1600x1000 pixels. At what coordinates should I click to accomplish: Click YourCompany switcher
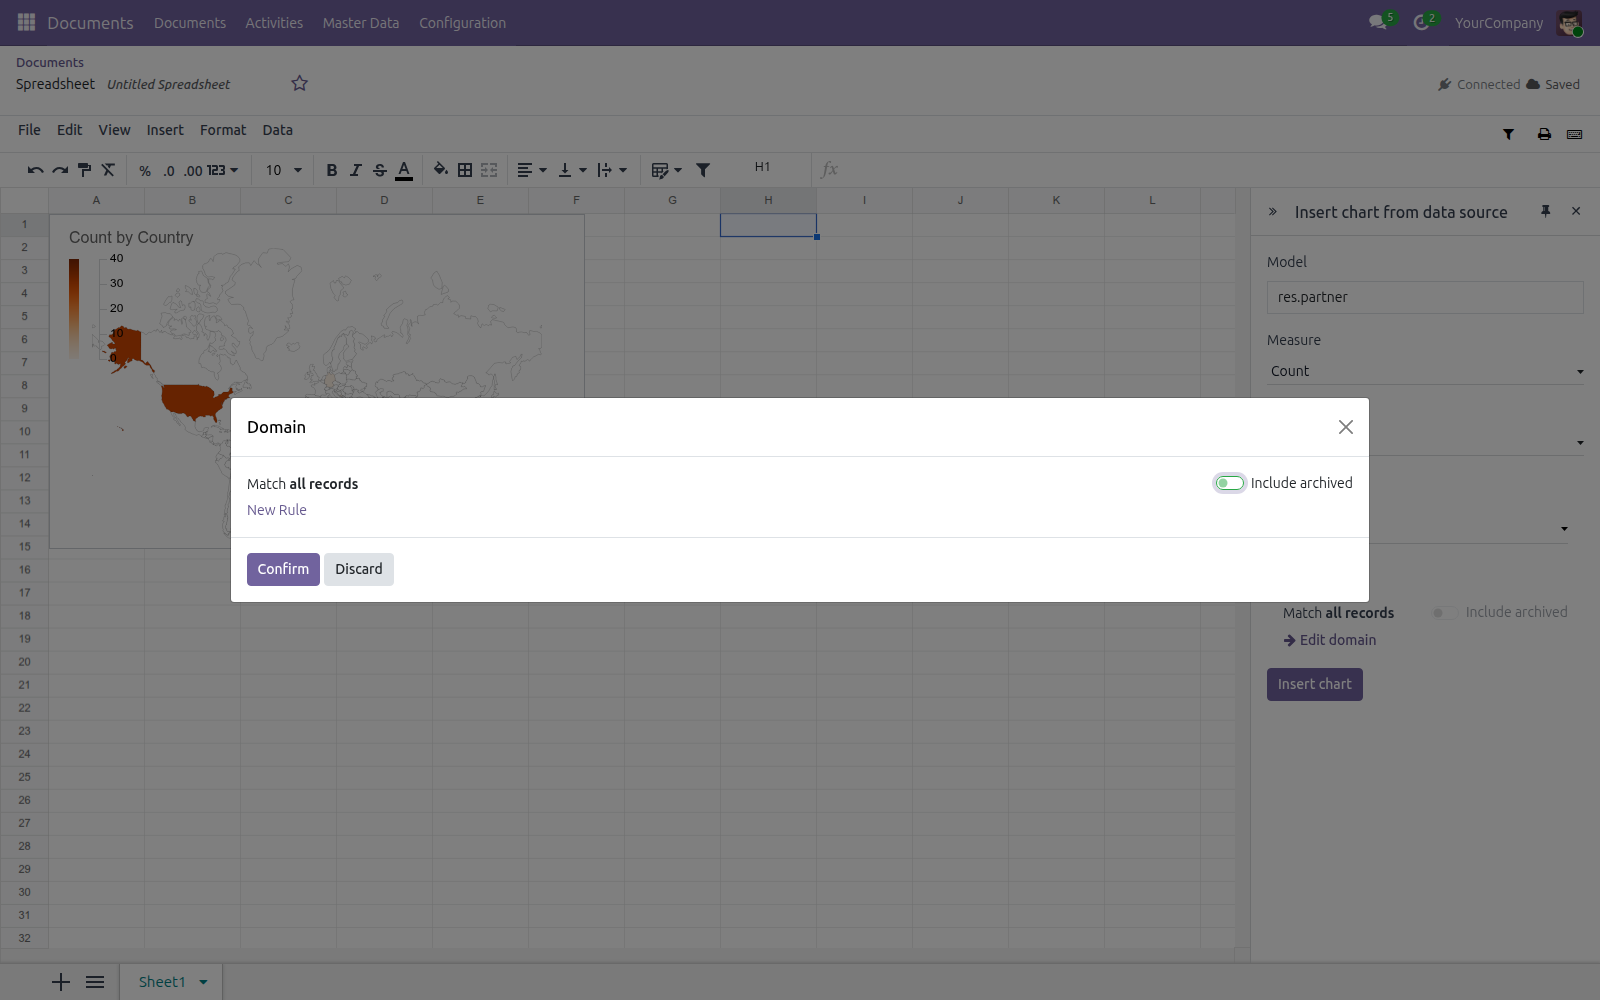click(1499, 23)
